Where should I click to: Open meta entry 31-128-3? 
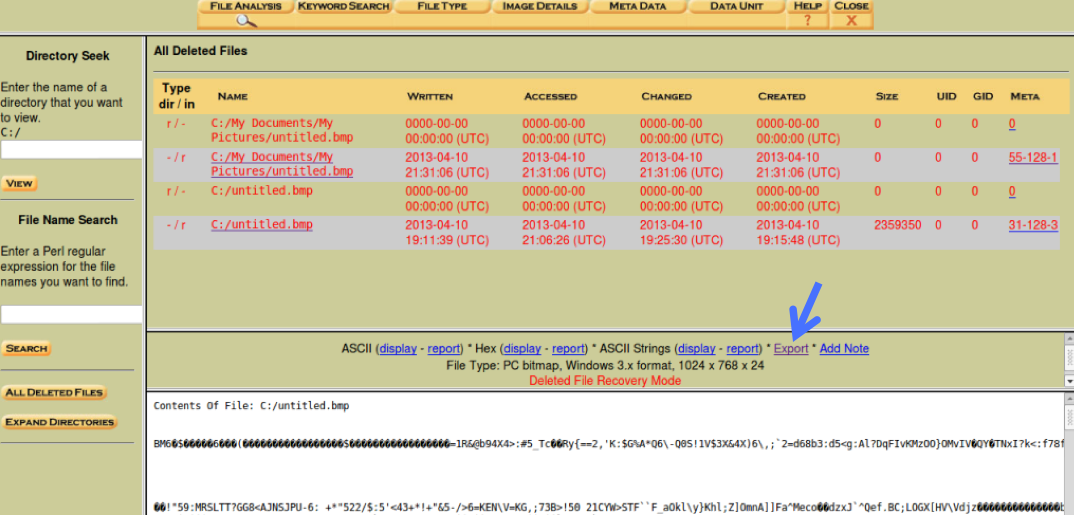tap(1033, 225)
